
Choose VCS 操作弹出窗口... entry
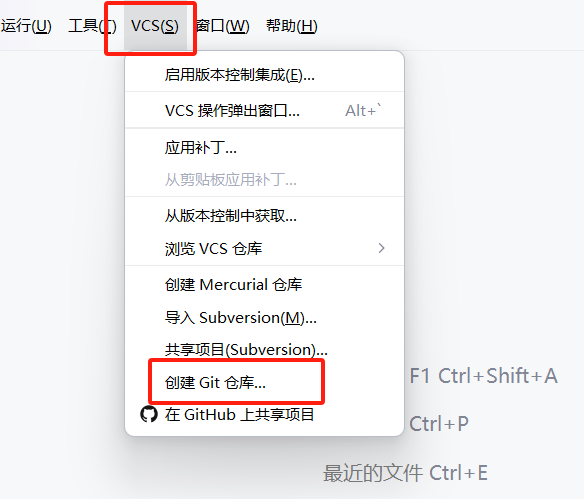click(264, 111)
